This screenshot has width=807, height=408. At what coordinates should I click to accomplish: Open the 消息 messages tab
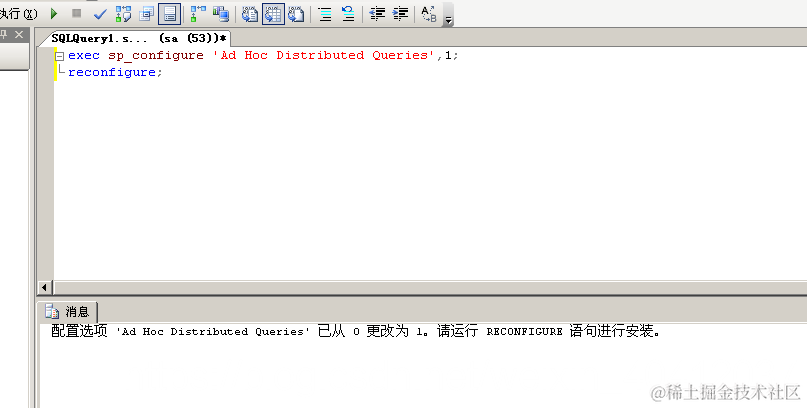pos(67,311)
